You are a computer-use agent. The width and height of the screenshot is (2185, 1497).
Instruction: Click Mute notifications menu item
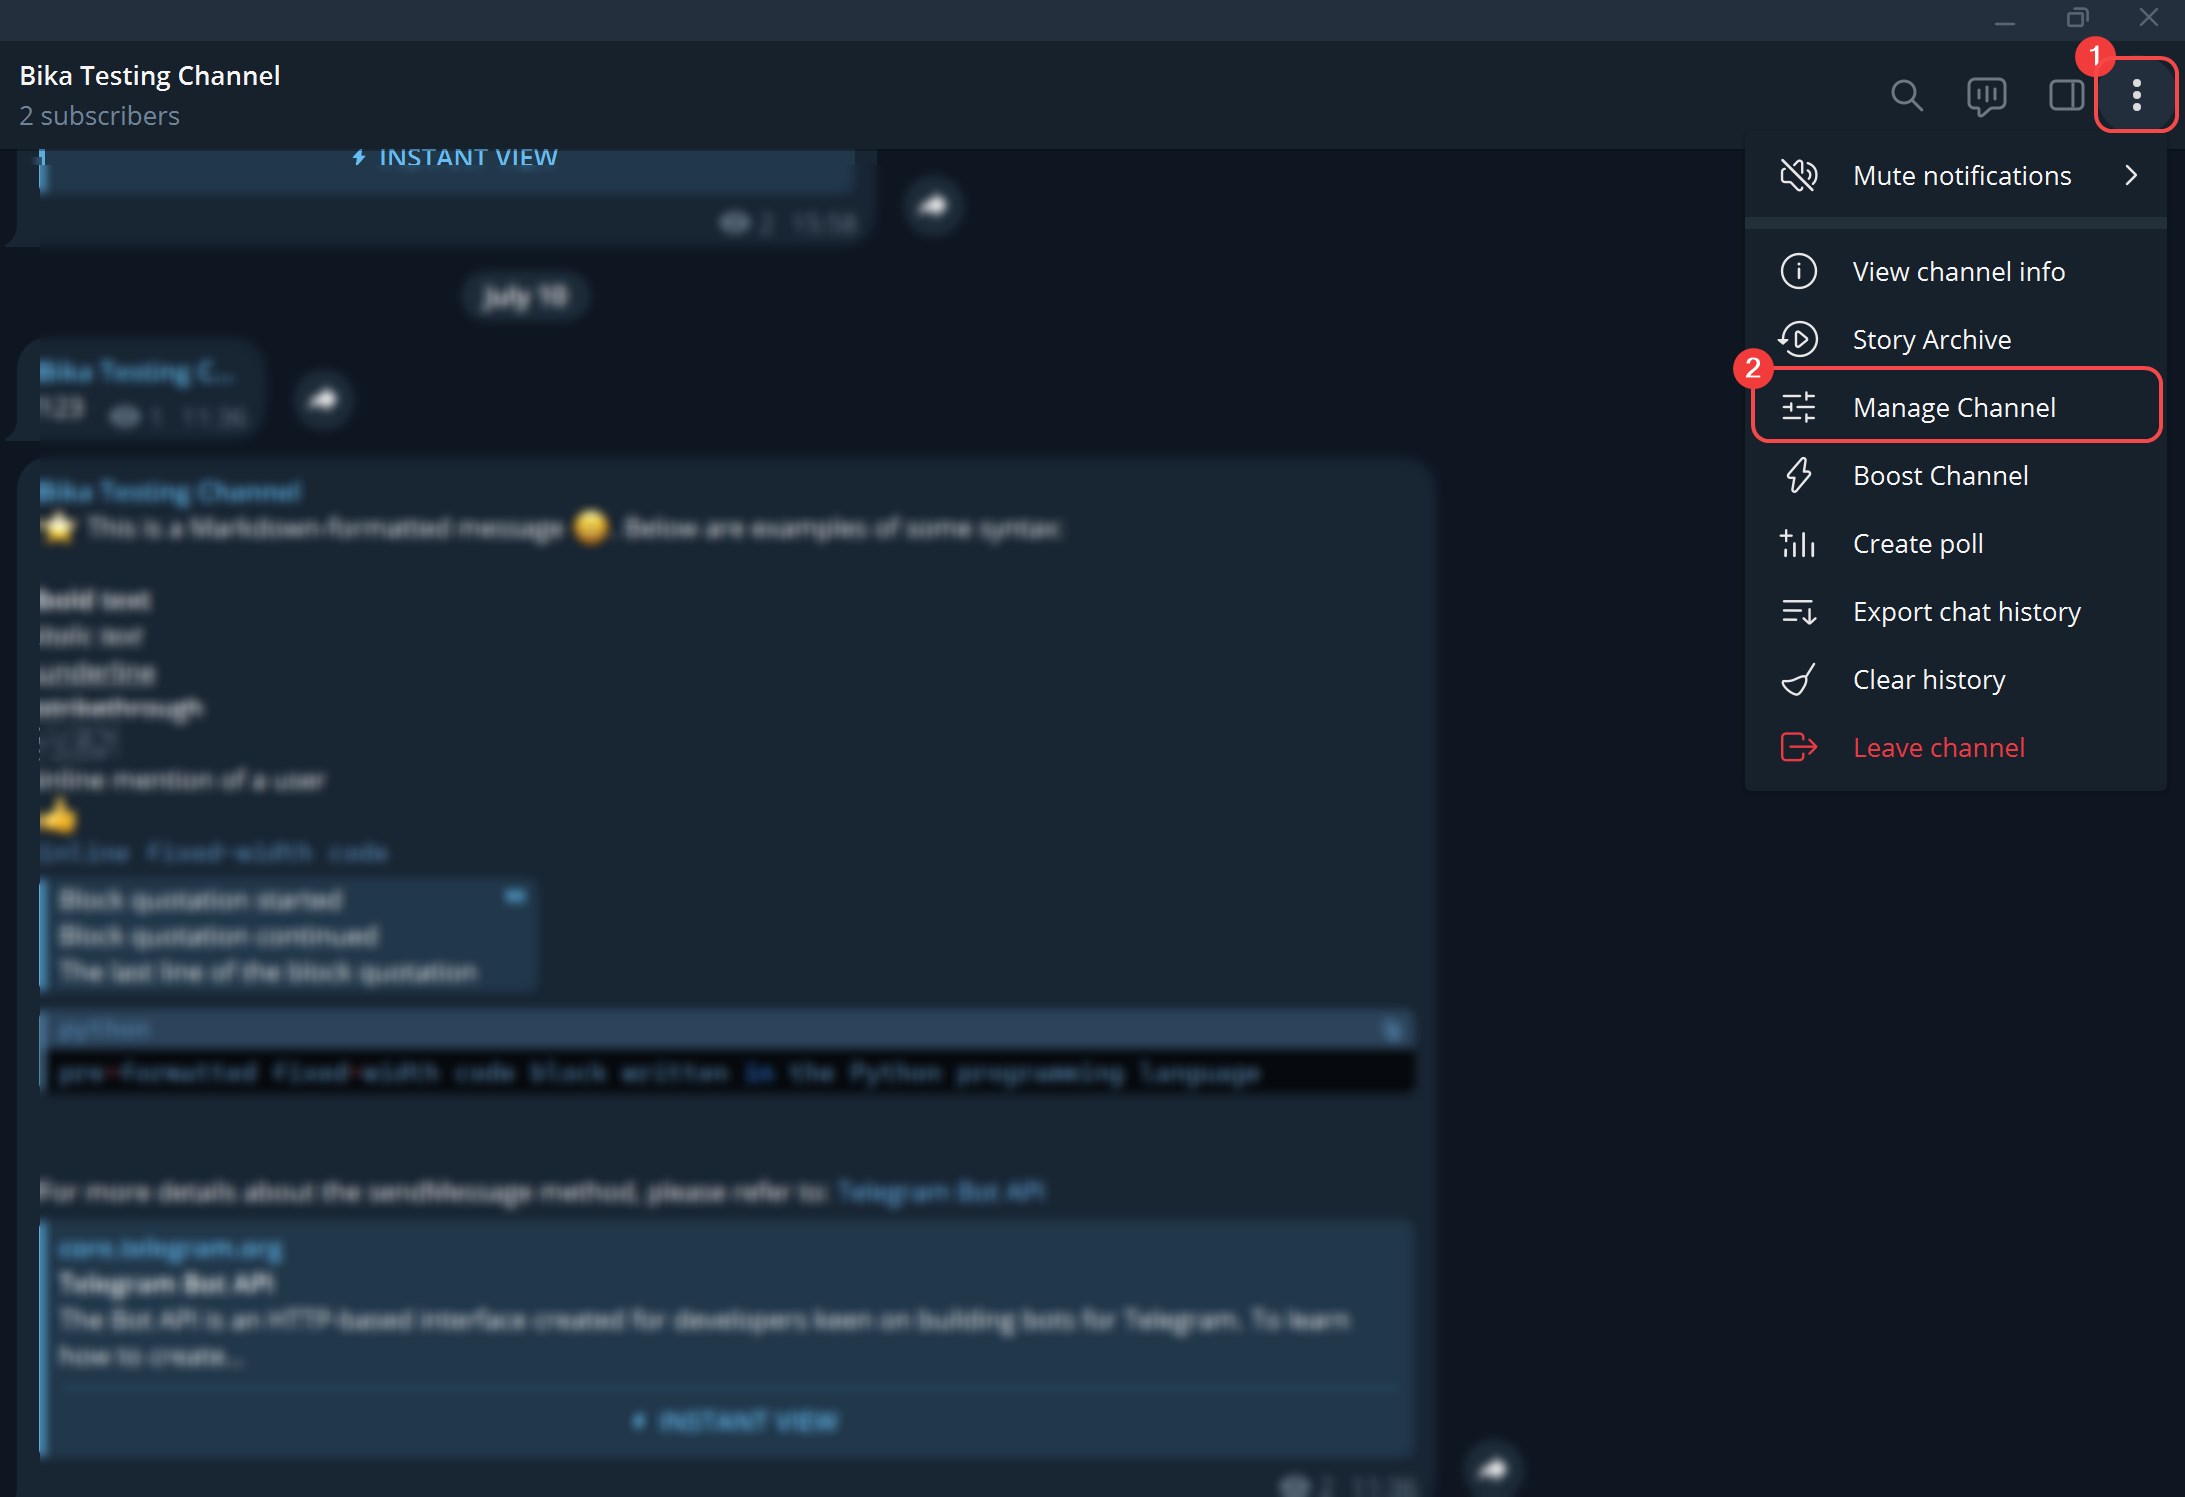click(x=1963, y=173)
